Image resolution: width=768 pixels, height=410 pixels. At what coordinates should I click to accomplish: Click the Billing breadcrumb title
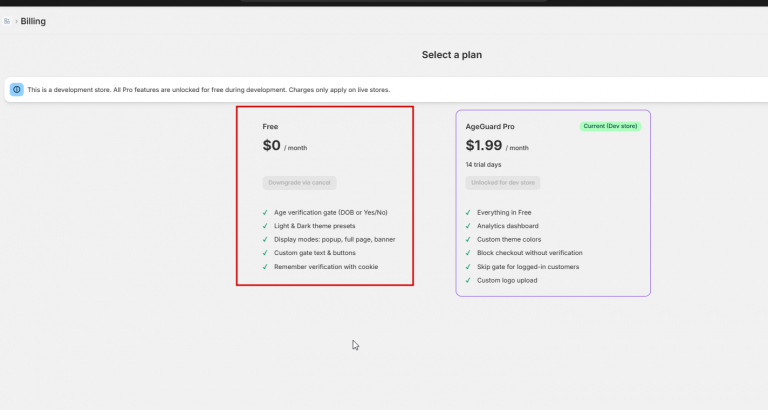click(x=33, y=21)
